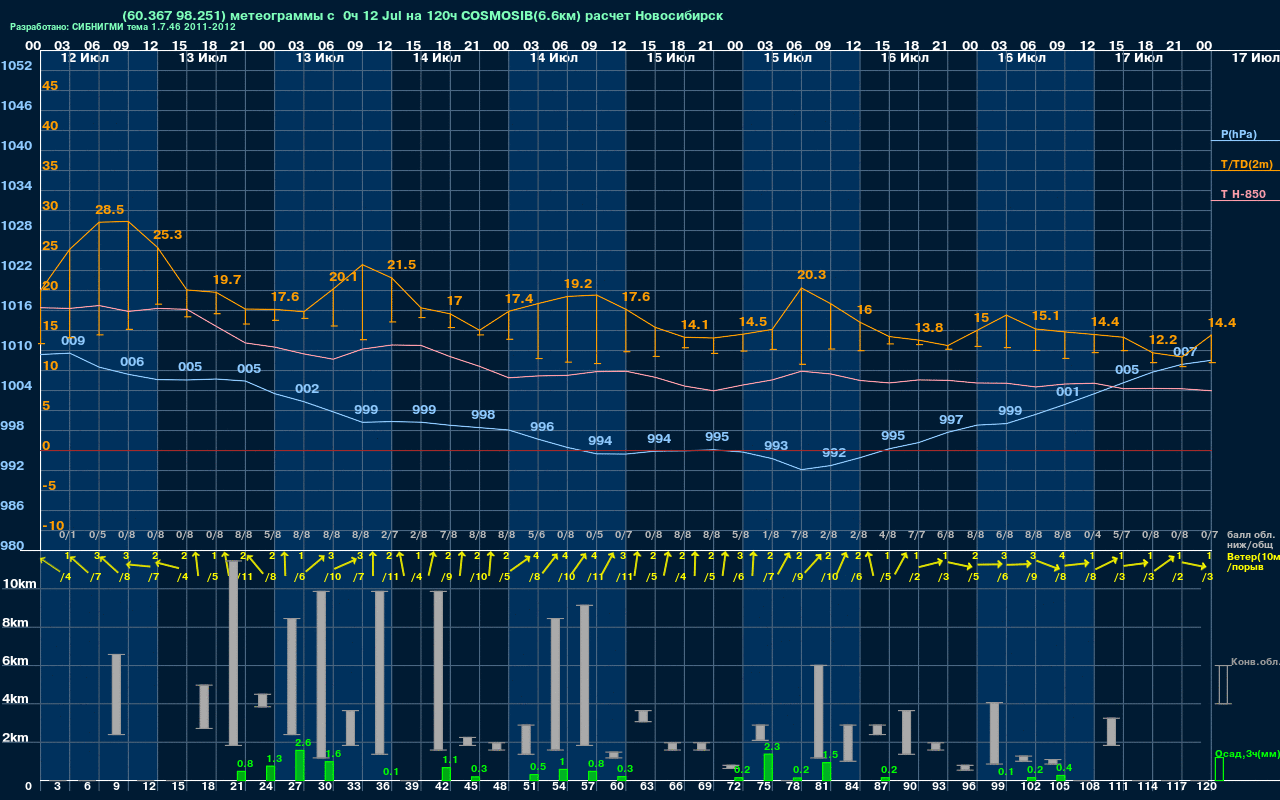Click the 20.3 temperature label

point(812,275)
